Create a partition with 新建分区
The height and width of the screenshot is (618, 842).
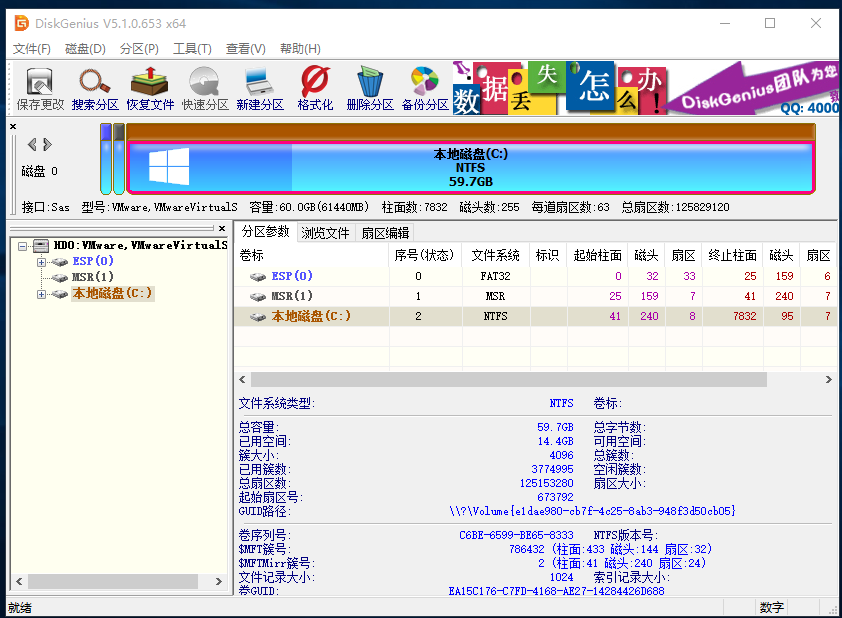click(260, 89)
